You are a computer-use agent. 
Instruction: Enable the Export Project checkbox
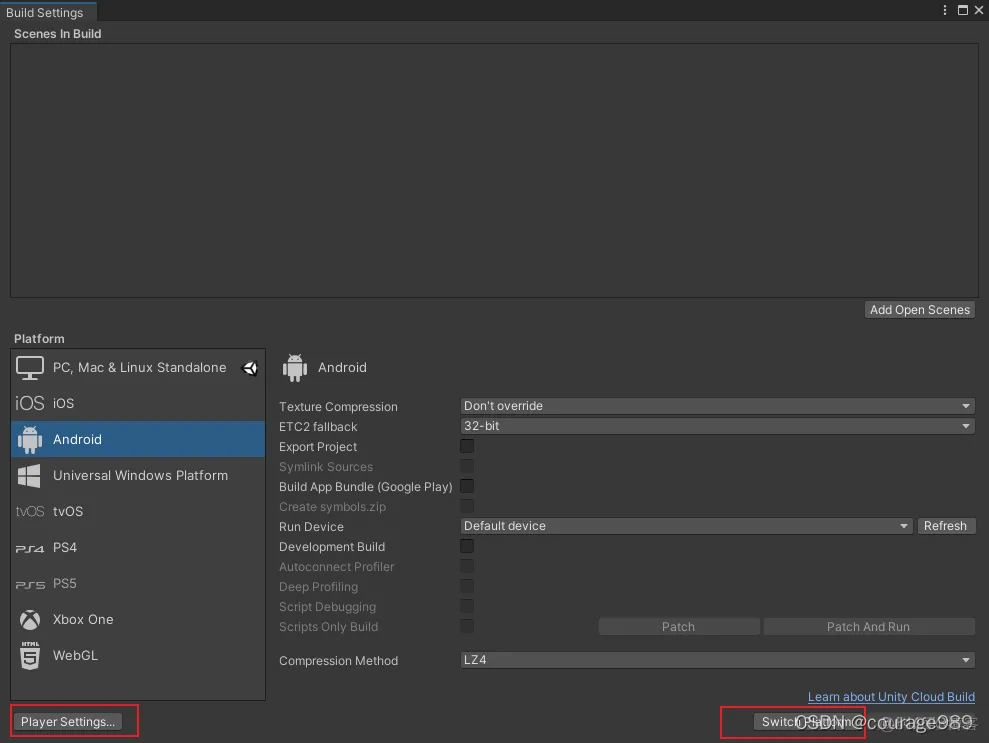coord(467,447)
